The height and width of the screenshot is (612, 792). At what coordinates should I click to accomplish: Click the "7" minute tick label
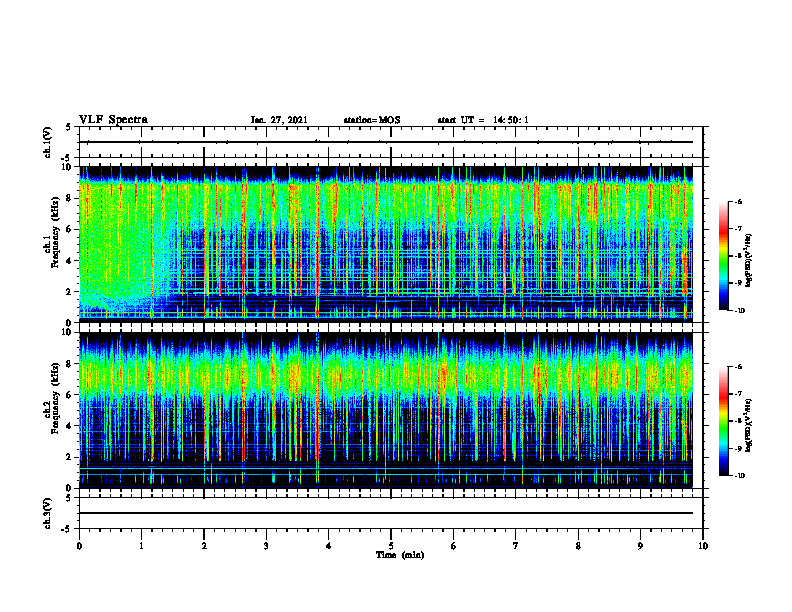516,546
